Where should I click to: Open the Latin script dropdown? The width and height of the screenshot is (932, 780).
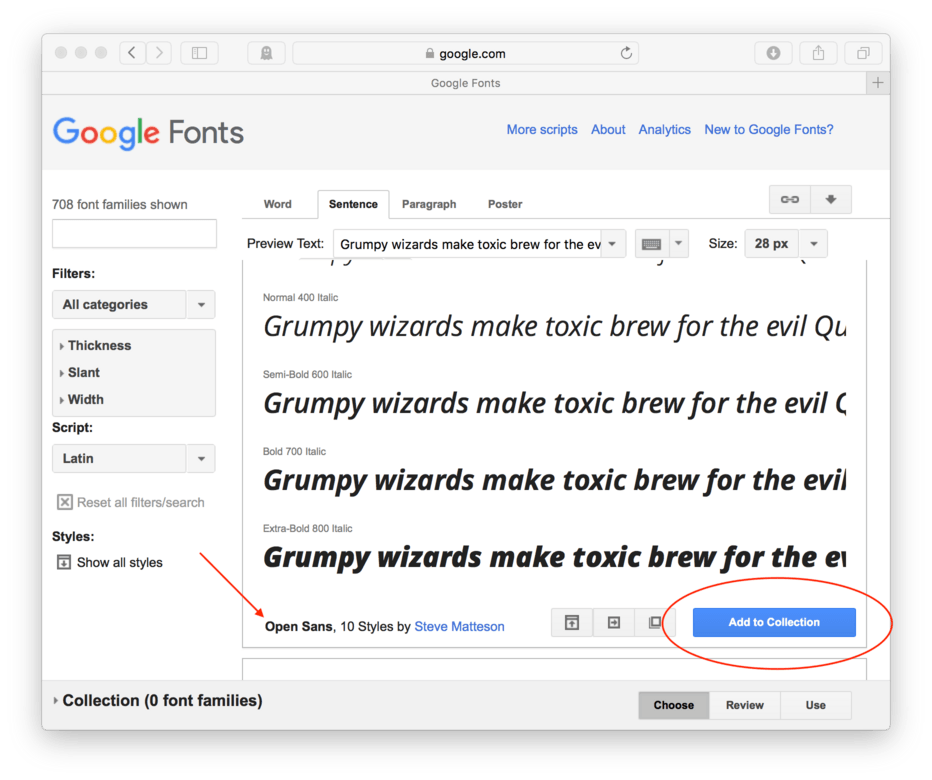pyautogui.click(x=134, y=458)
